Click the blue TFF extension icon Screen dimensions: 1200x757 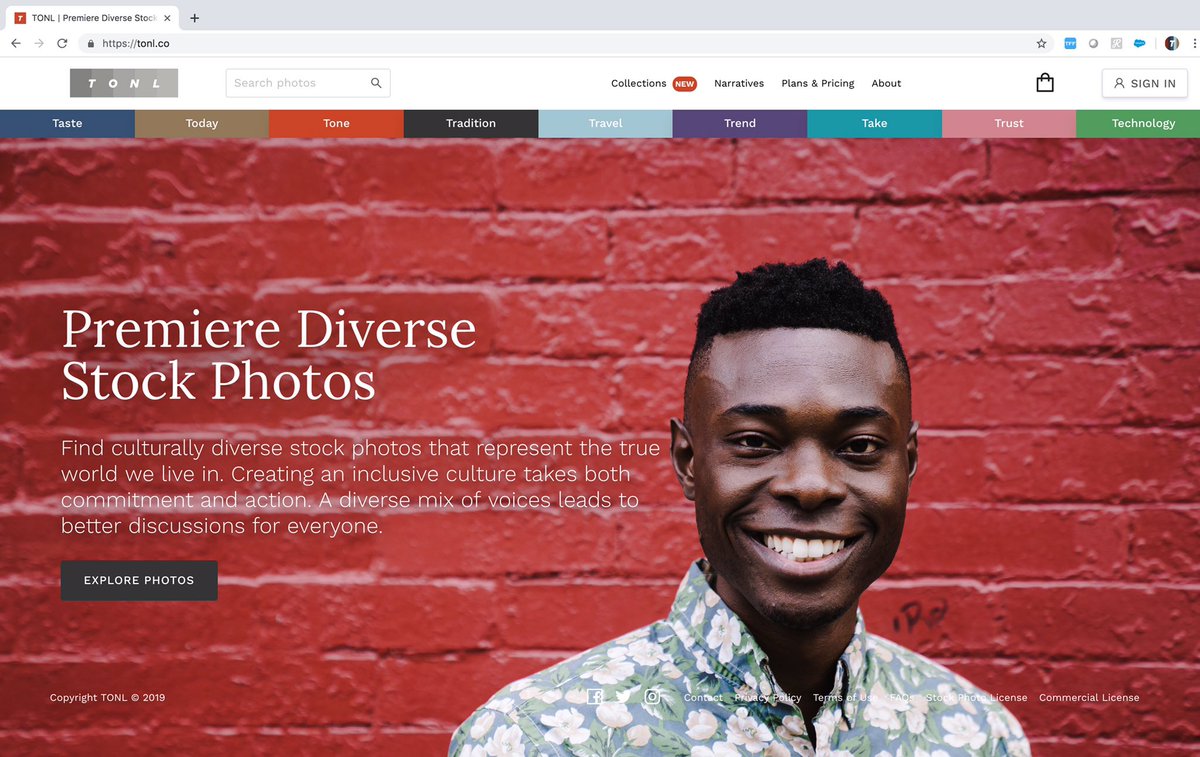(x=1070, y=43)
